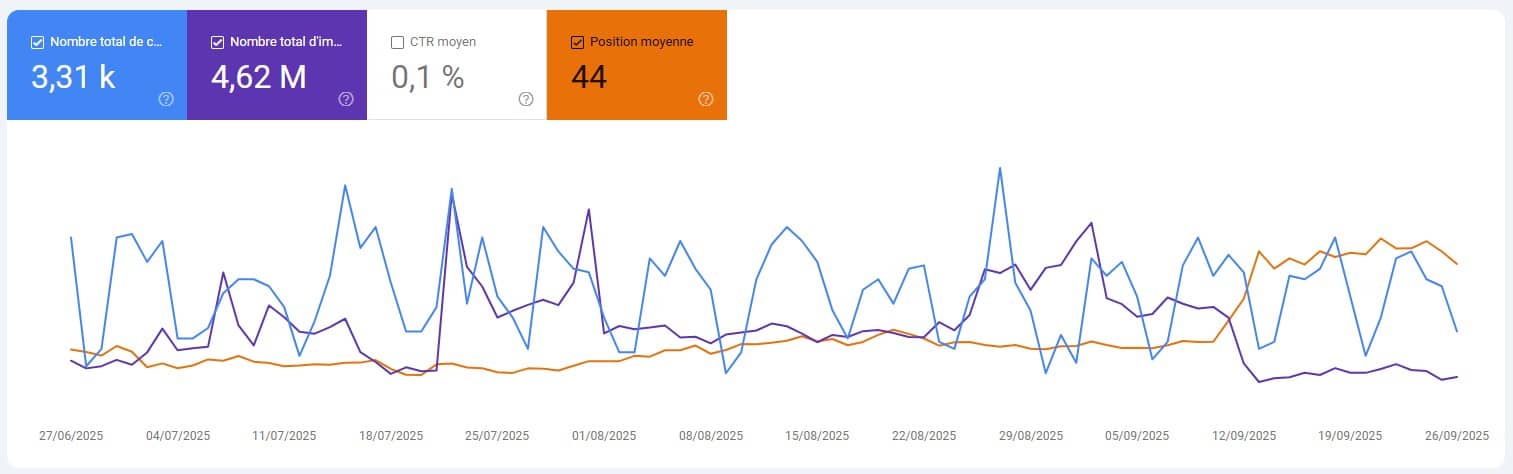The width and height of the screenshot is (1513, 474).
Task: Click the 15/08/2025 date label
Action: coord(816,436)
